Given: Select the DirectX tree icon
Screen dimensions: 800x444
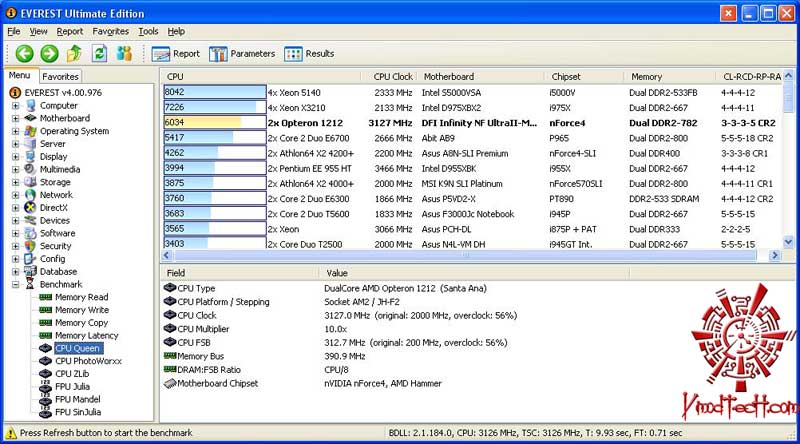Looking at the screenshot, I should point(31,207).
